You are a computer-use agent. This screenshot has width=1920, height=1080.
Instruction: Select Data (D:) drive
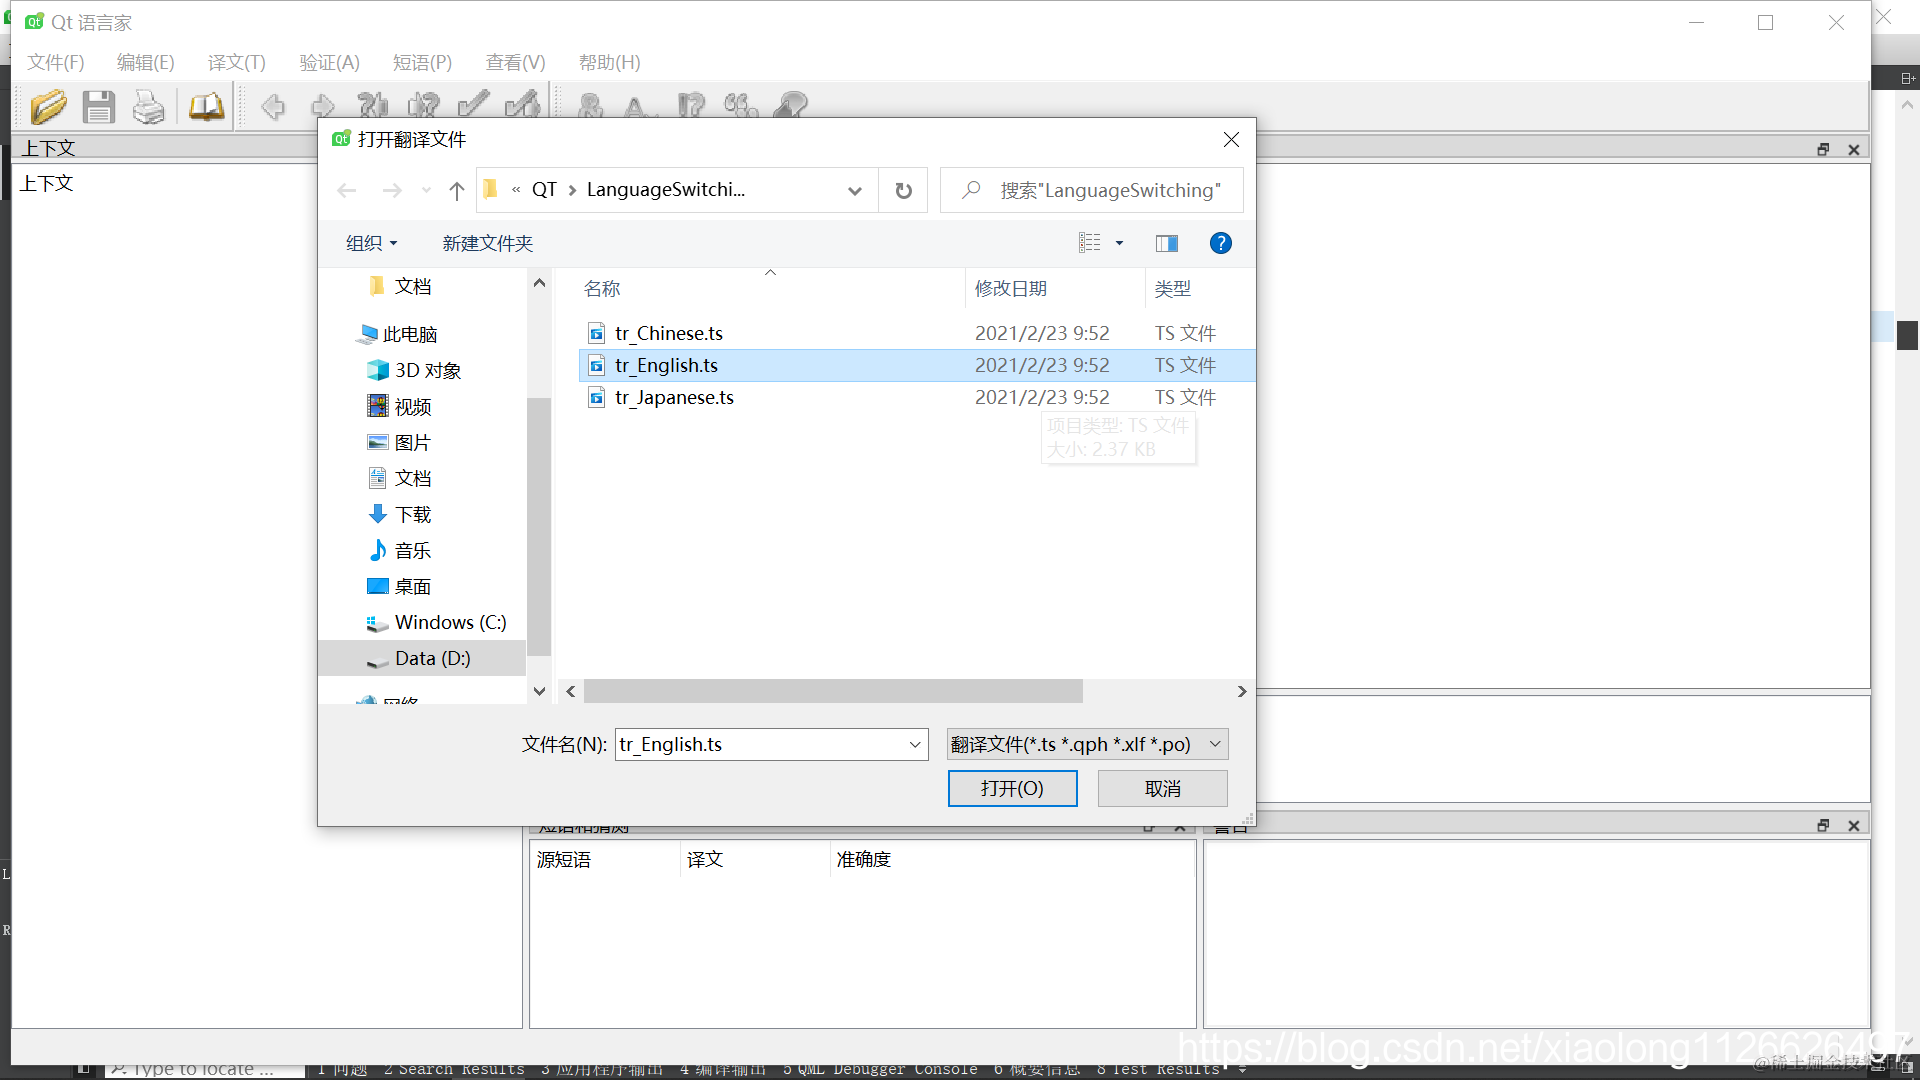point(432,658)
